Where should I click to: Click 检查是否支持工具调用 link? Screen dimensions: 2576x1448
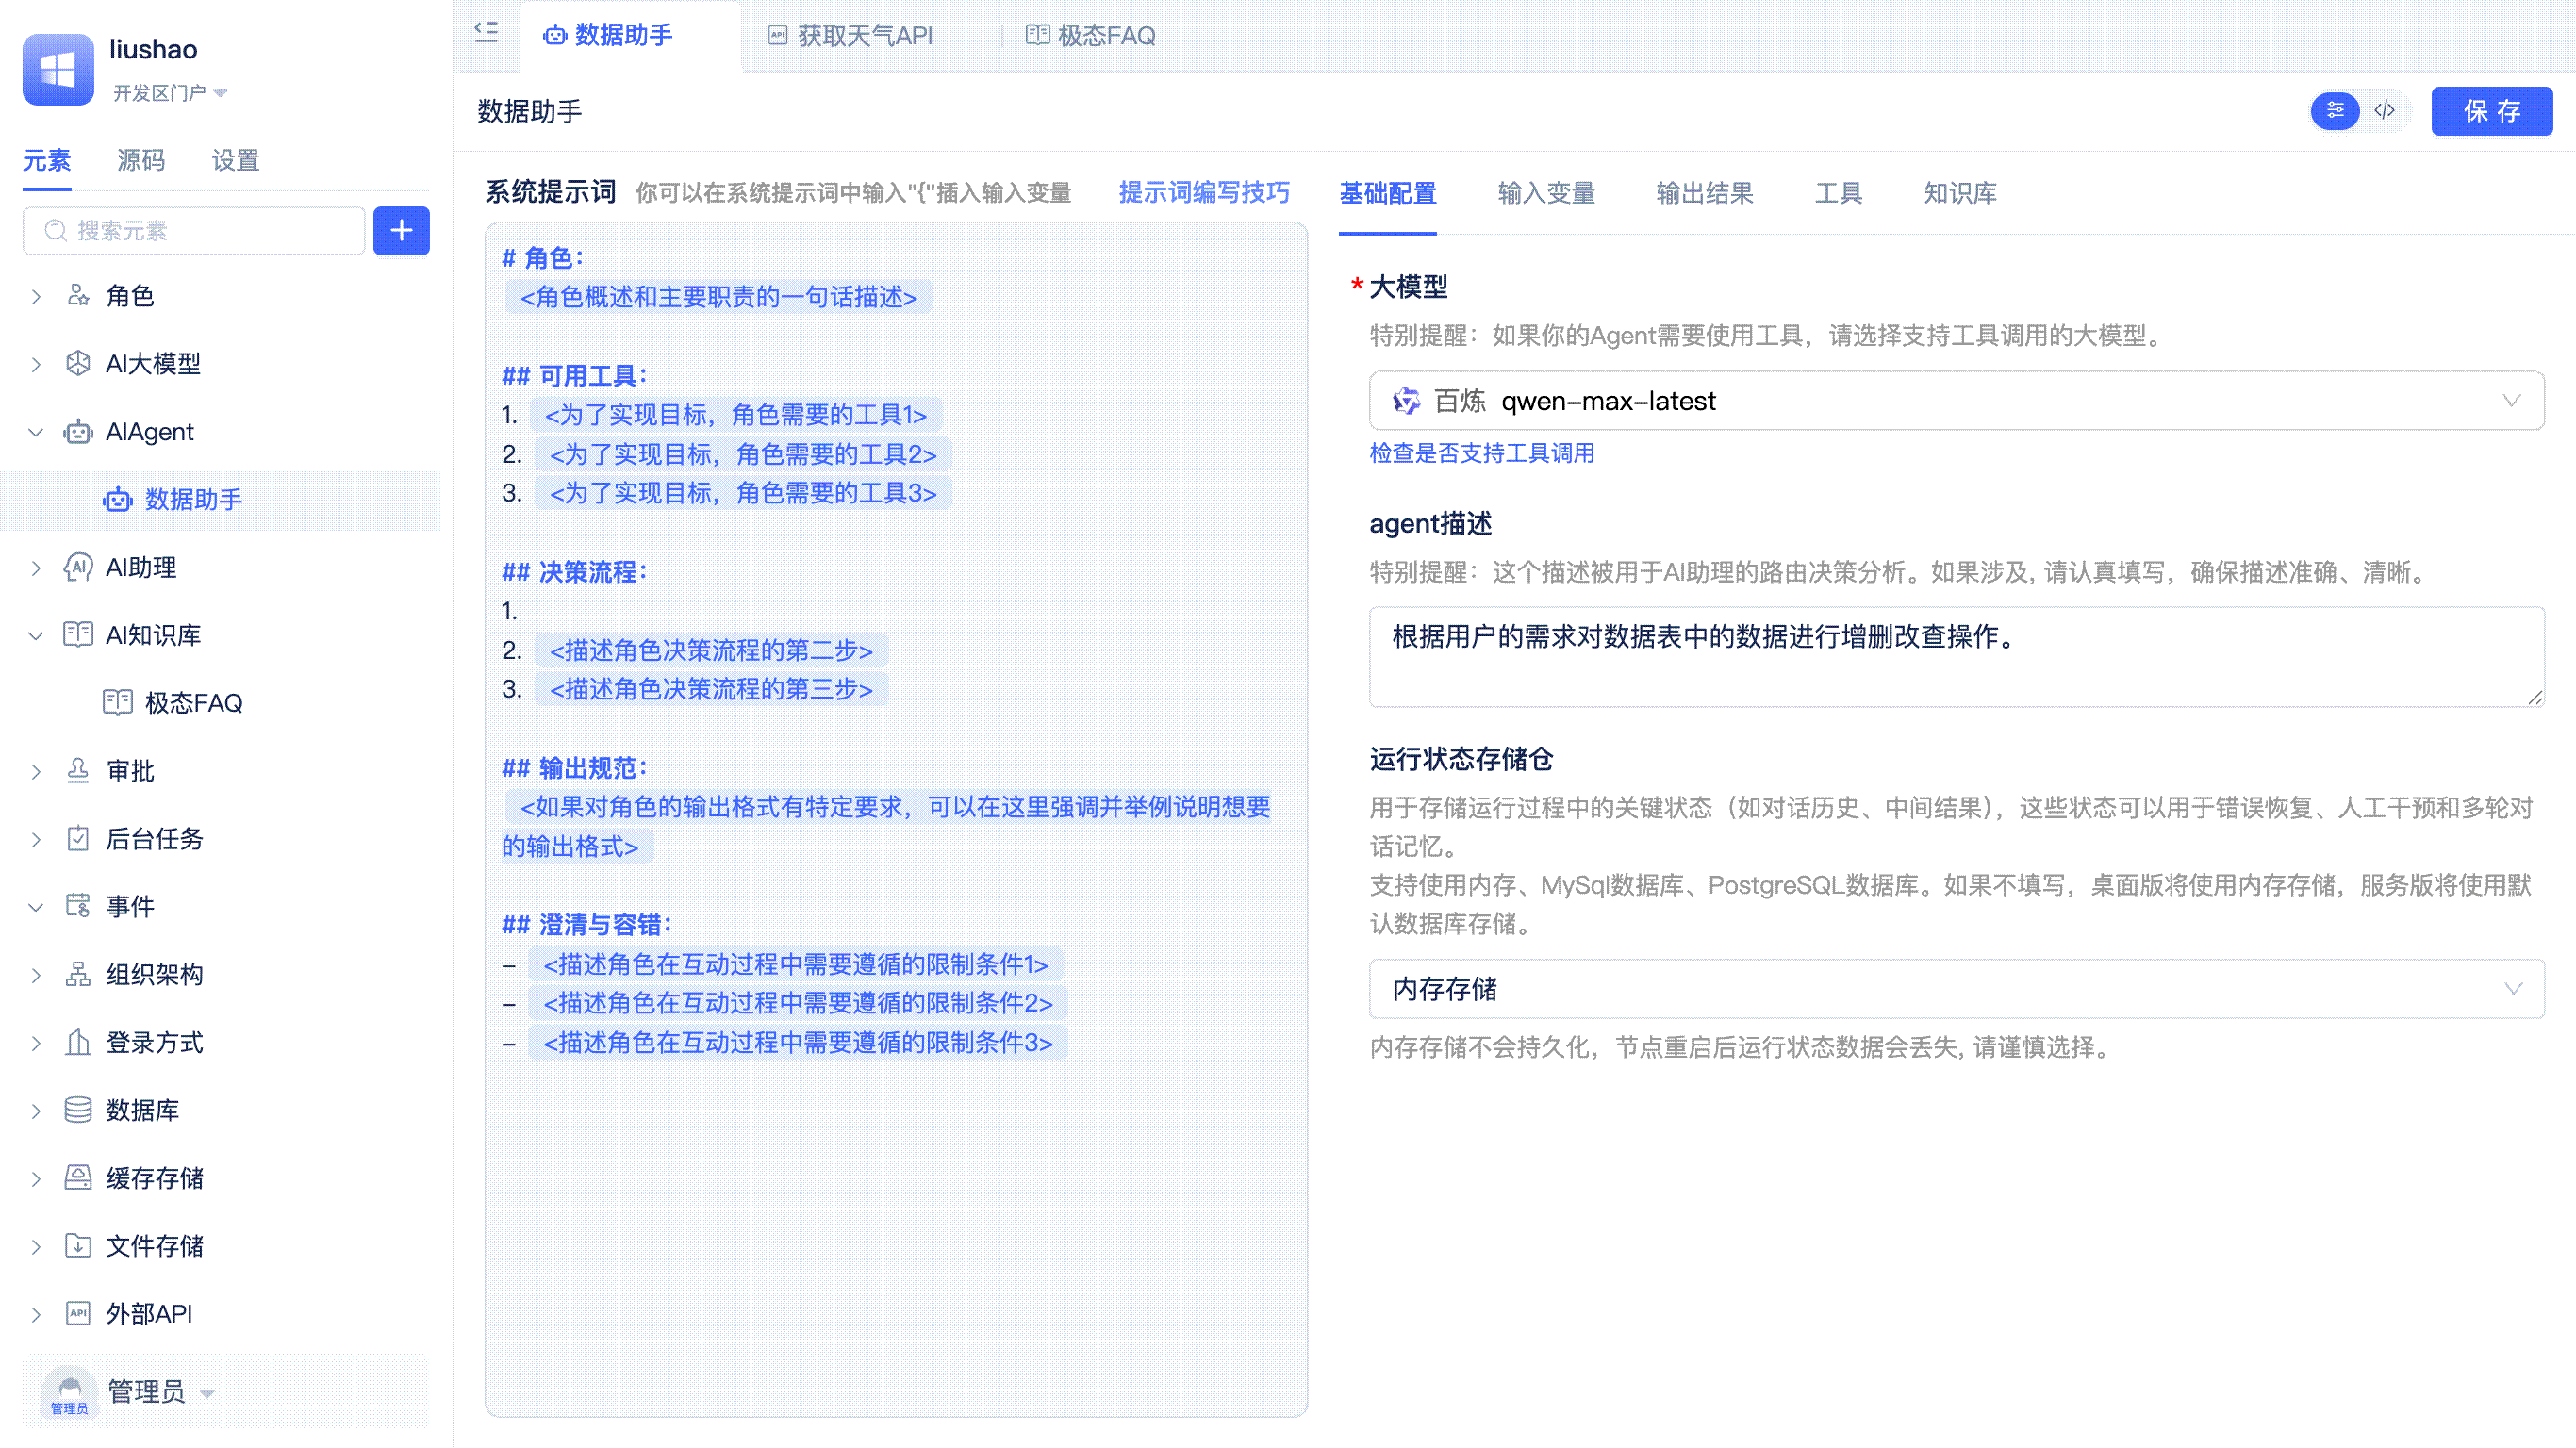click(x=1482, y=453)
